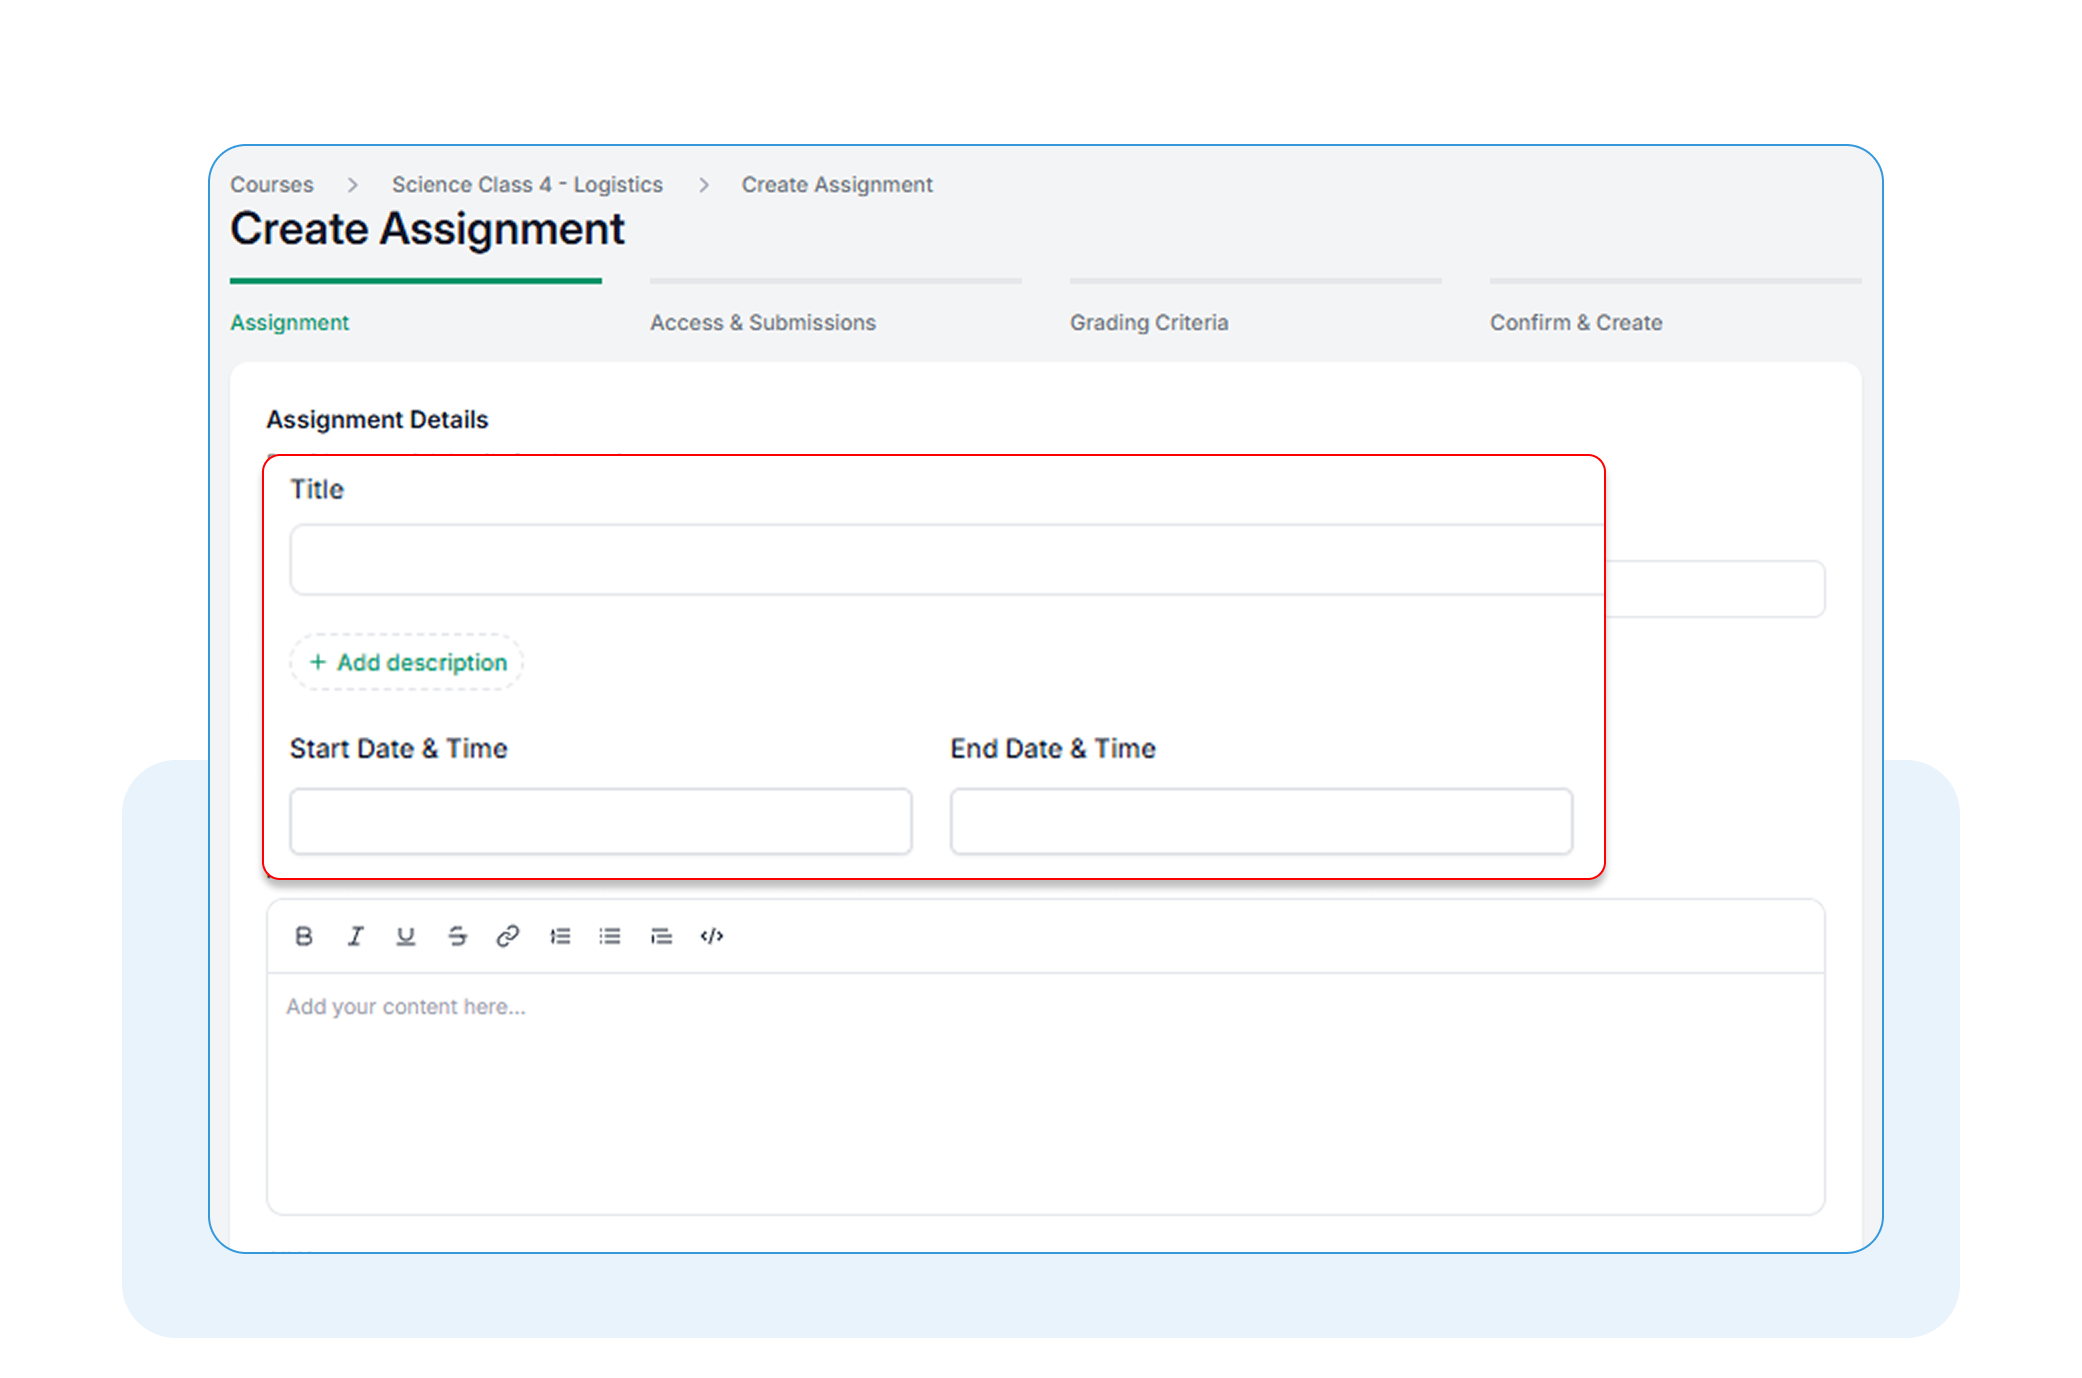Click the Create Assignment breadcrumb
The image size is (2082, 1378).
(x=837, y=185)
